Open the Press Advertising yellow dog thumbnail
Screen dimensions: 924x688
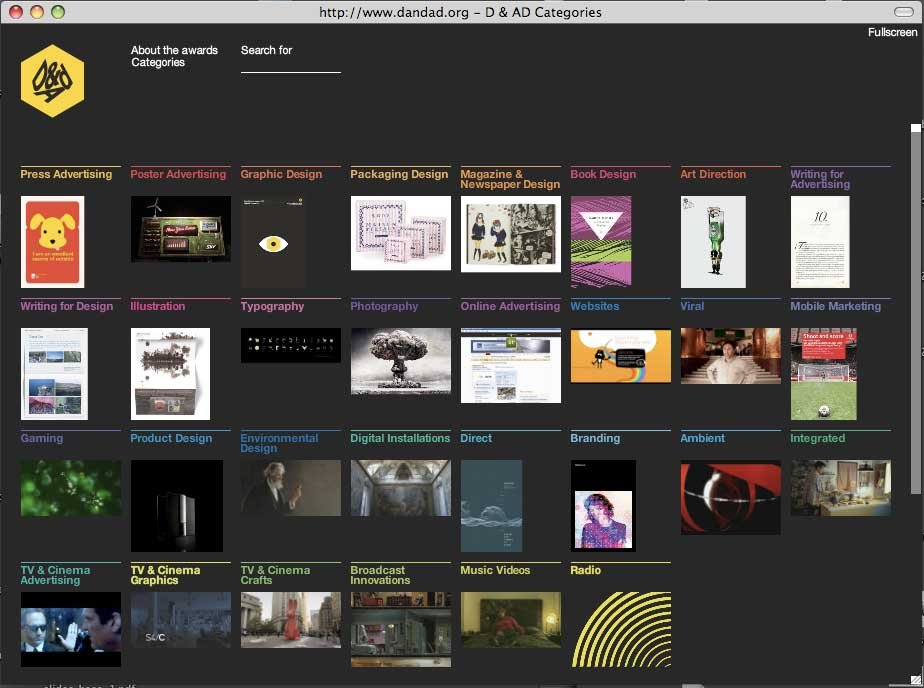pos(52,241)
